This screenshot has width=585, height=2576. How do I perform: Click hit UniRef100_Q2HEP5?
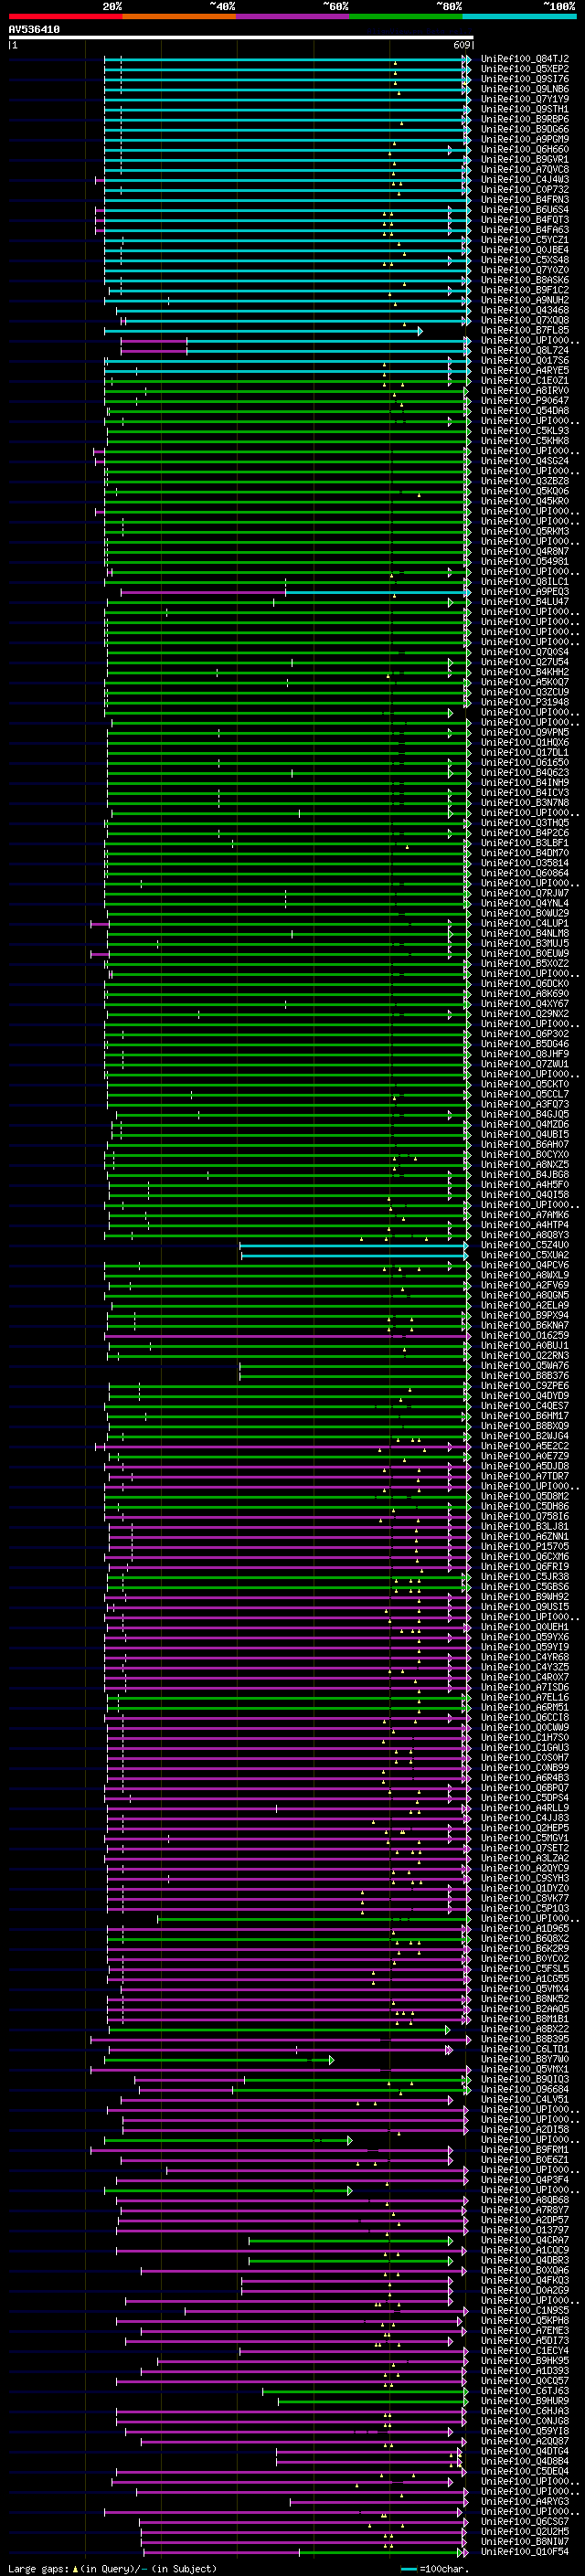tap(525, 1828)
